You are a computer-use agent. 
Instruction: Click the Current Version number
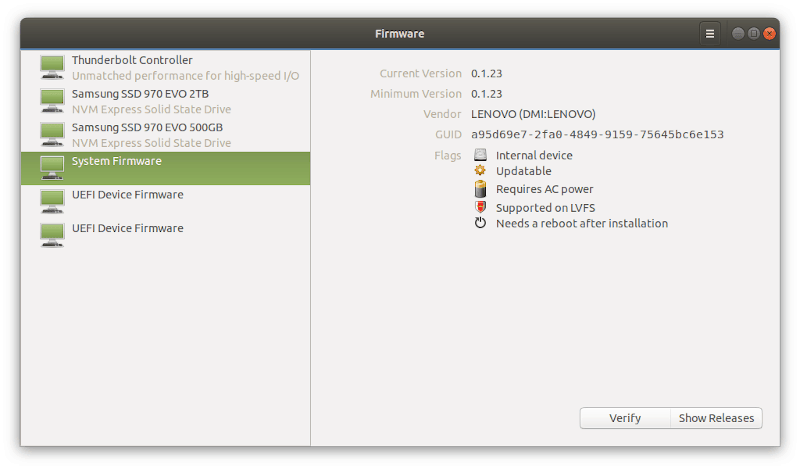487,74
